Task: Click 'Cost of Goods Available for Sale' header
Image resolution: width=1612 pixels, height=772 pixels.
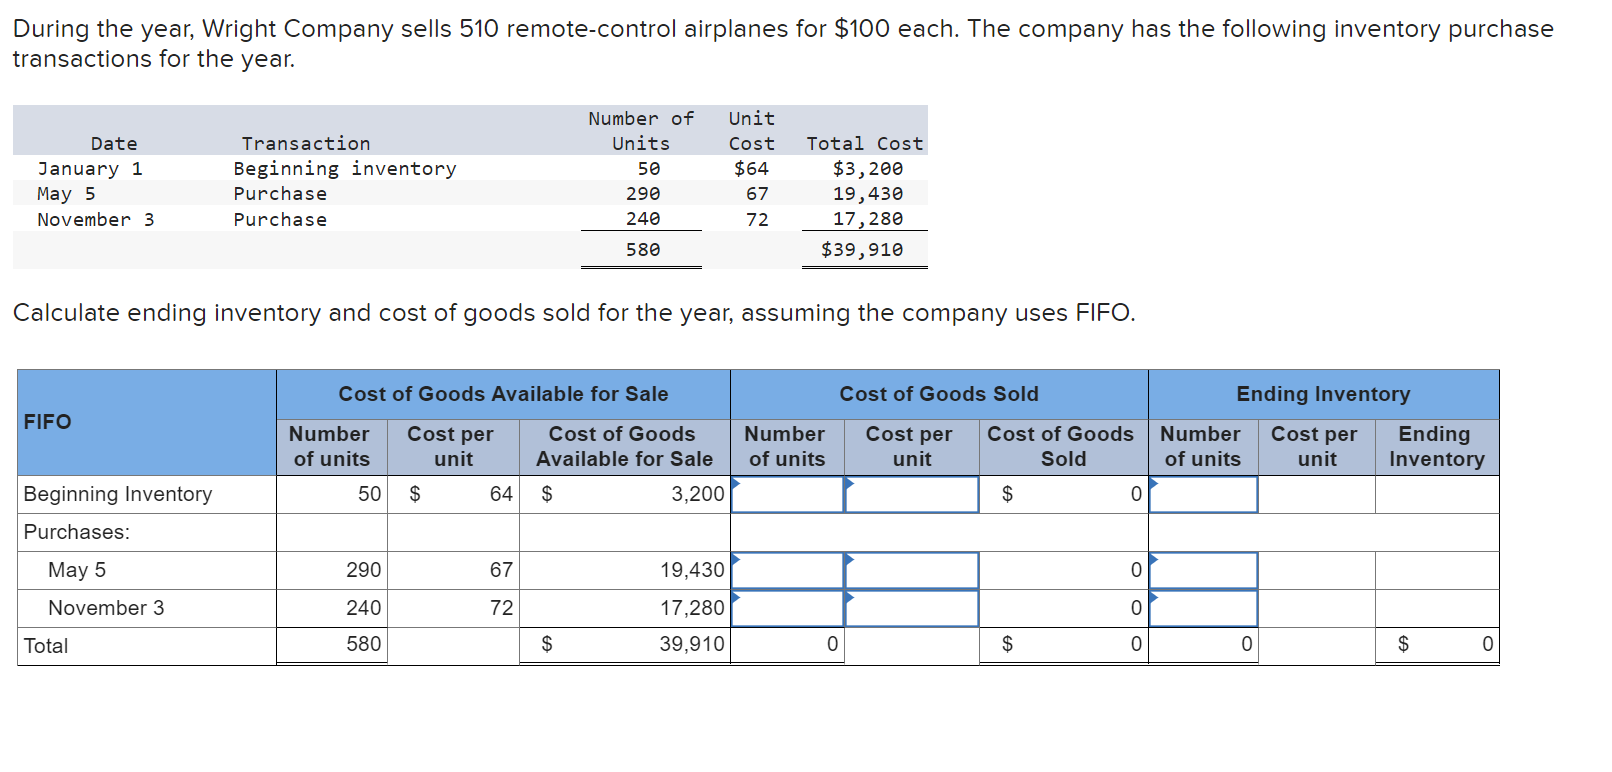Action: [x=503, y=394]
